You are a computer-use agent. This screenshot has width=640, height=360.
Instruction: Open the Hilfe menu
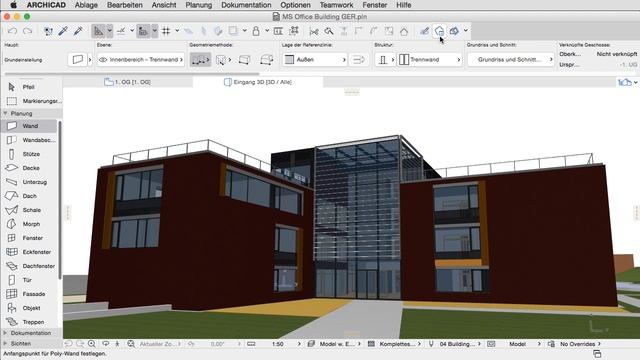click(404, 5)
